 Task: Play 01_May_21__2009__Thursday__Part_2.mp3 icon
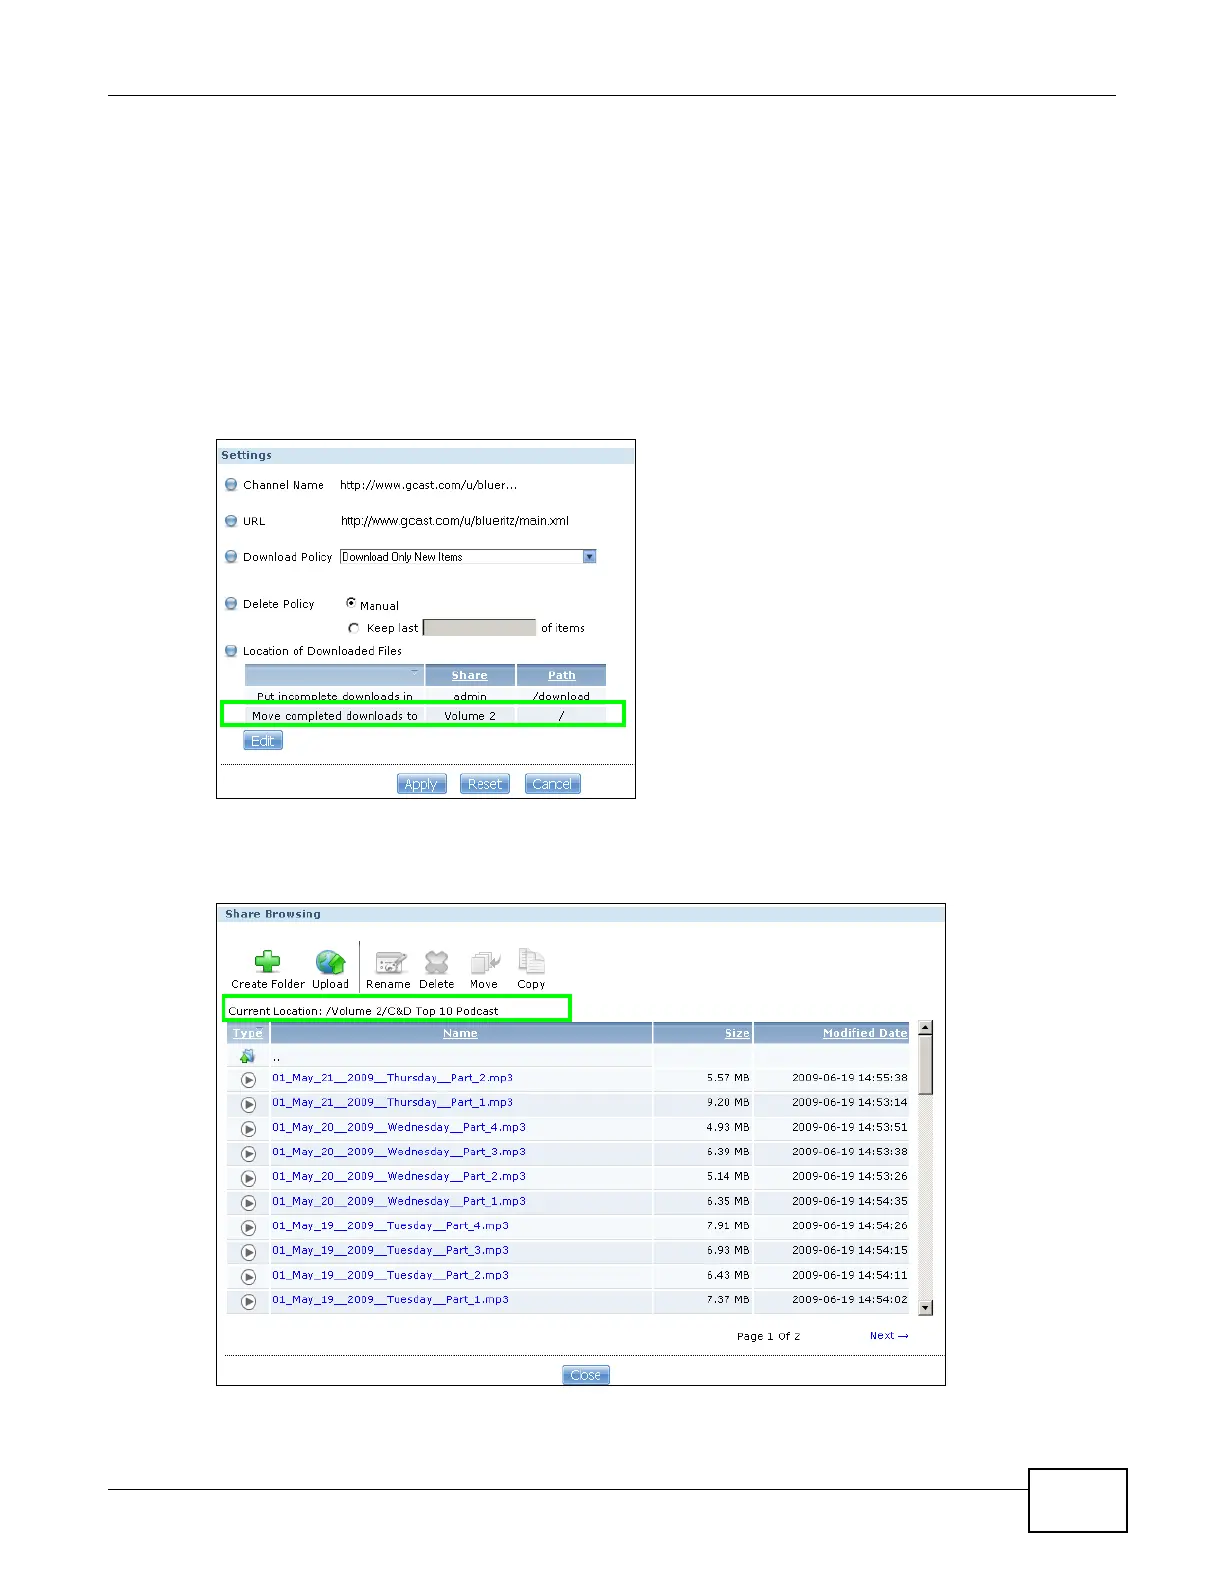(x=248, y=1080)
